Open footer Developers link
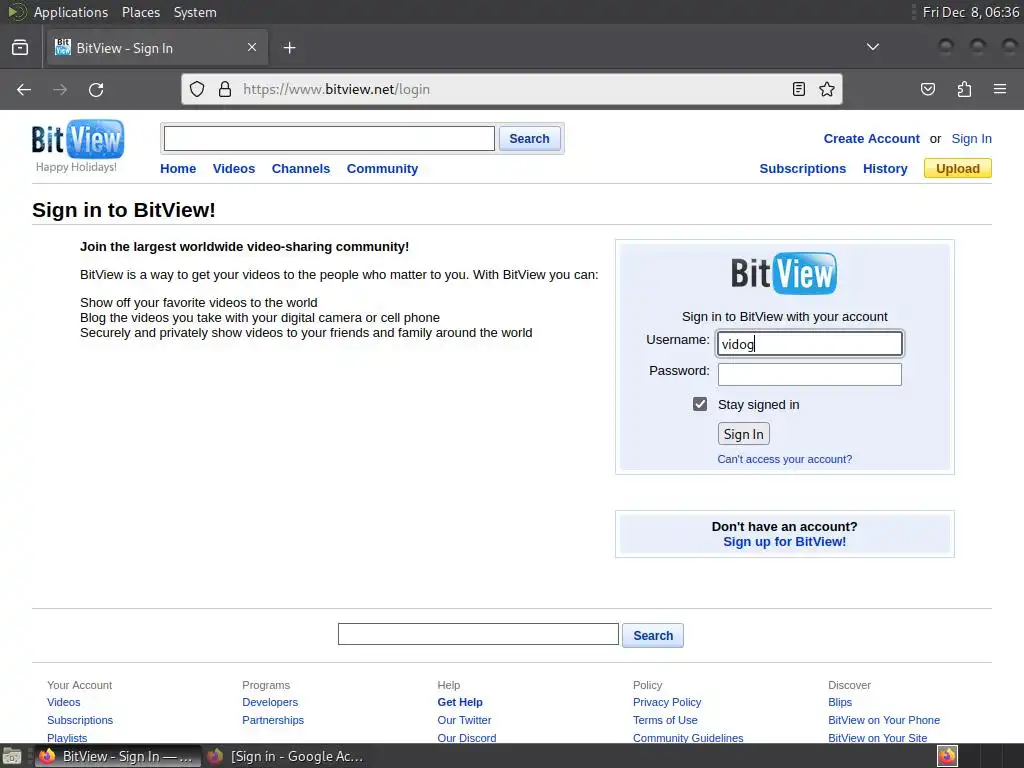Viewport: 1024px width, 768px height. [270, 702]
